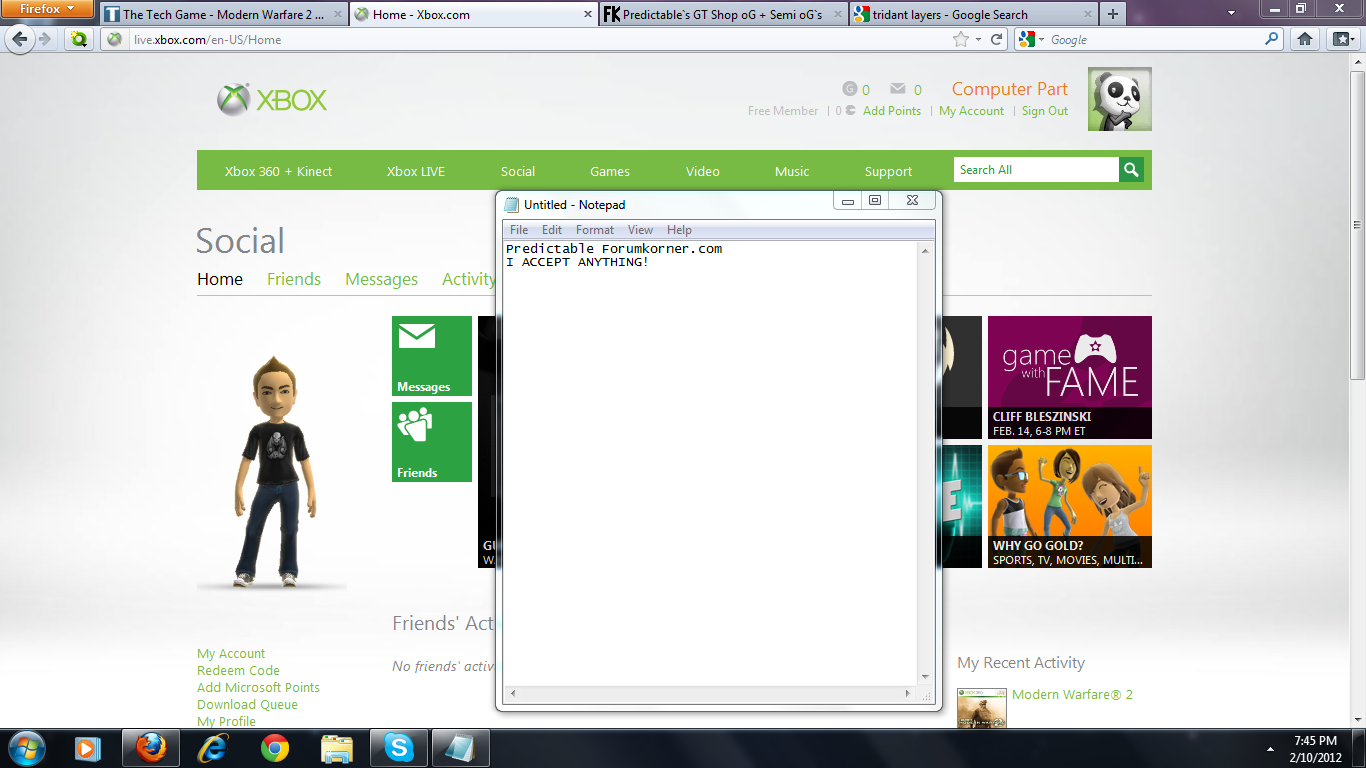Screen dimensions: 1366x768
Task: Click the Xbox site search magnifier button
Action: [1131, 170]
